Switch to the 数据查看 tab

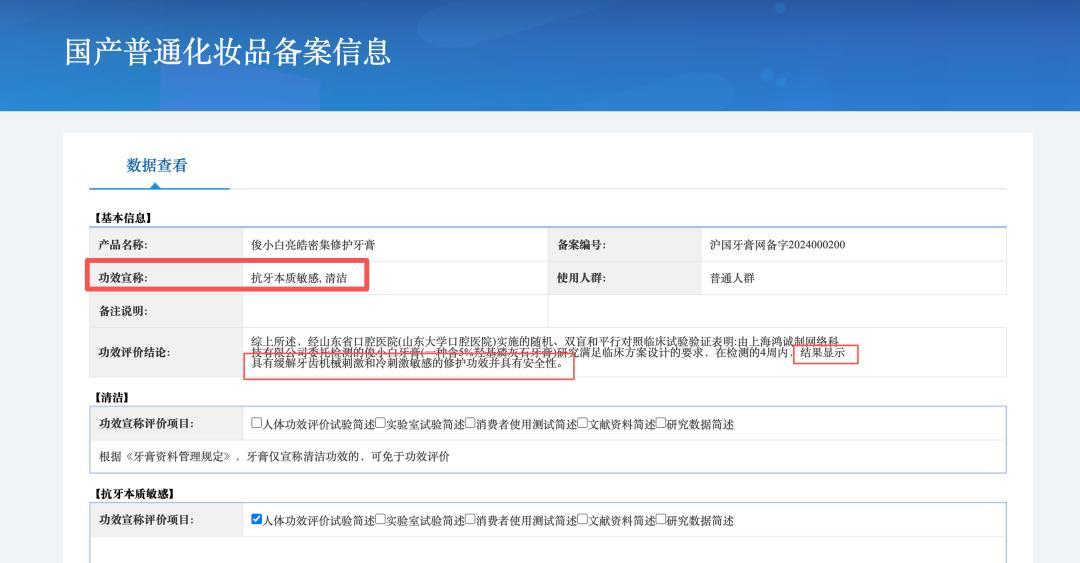click(157, 165)
